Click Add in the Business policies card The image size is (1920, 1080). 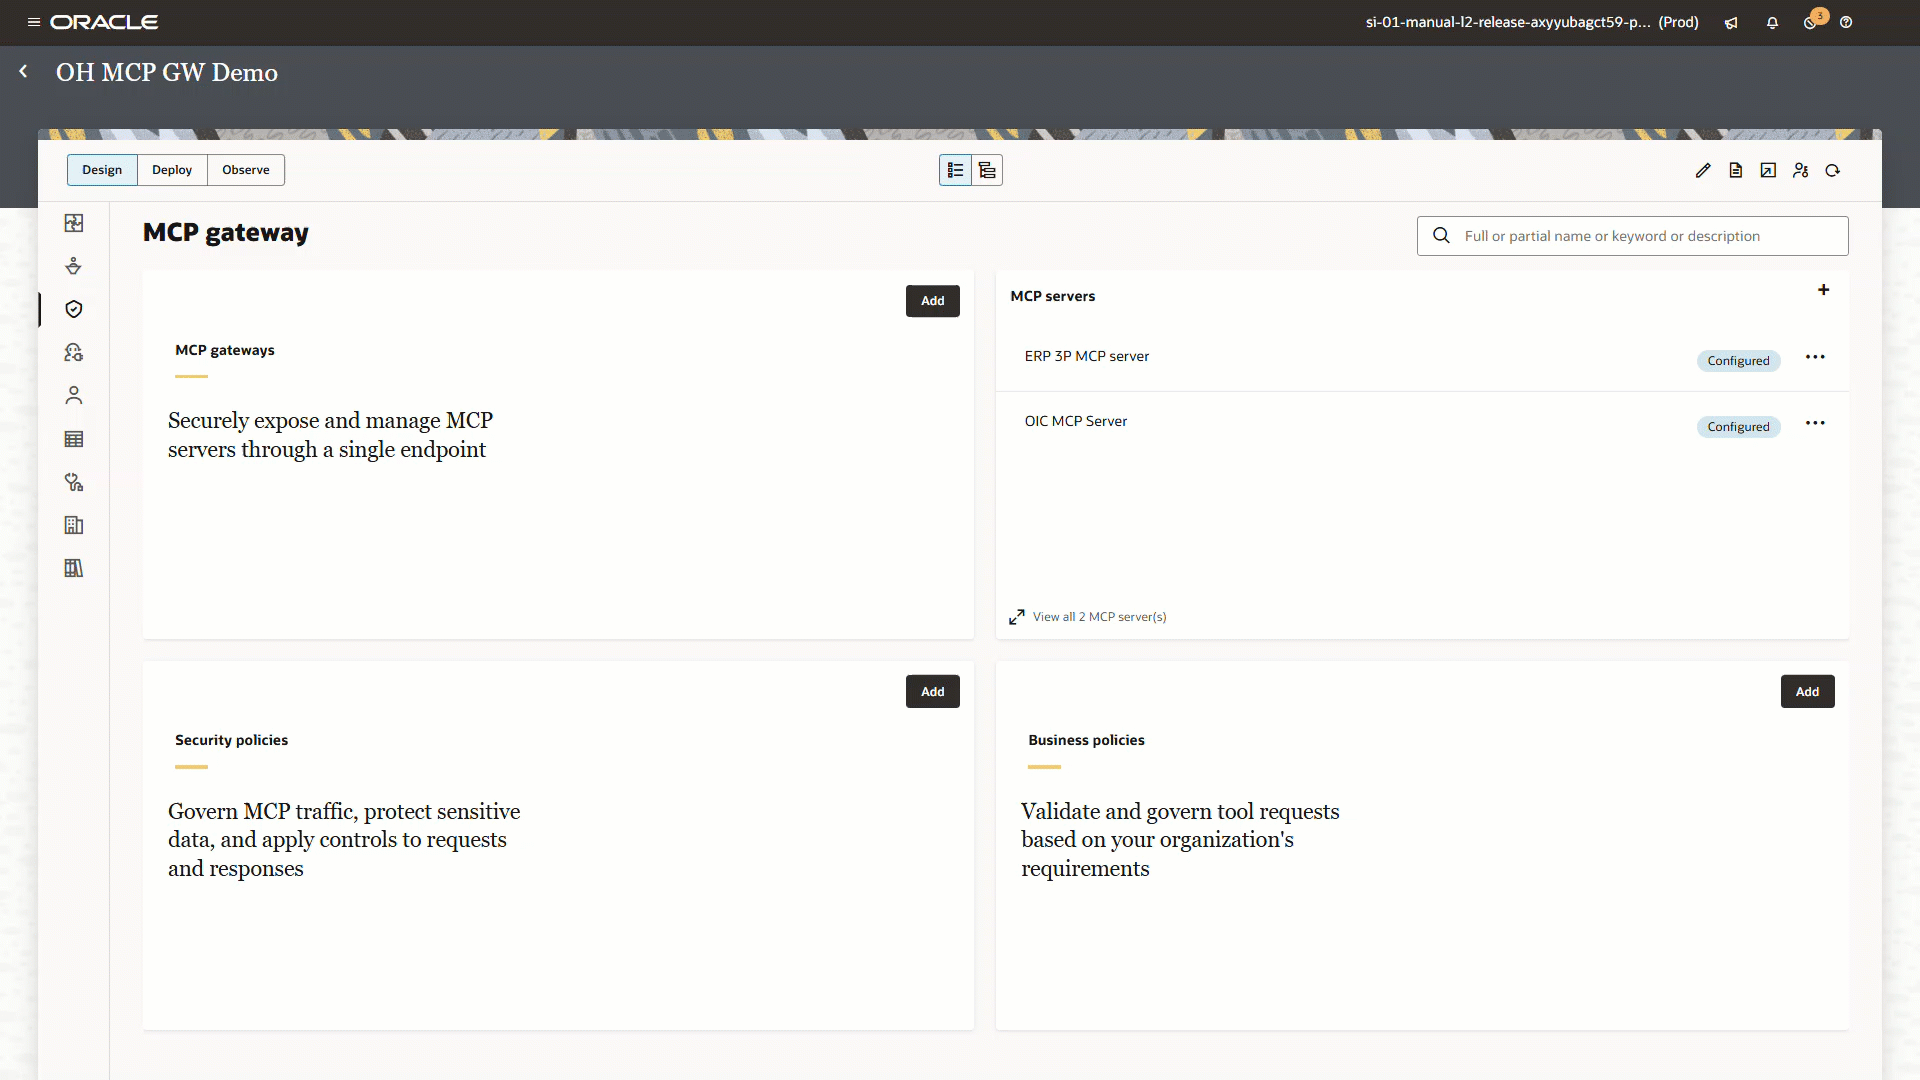pos(1808,692)
